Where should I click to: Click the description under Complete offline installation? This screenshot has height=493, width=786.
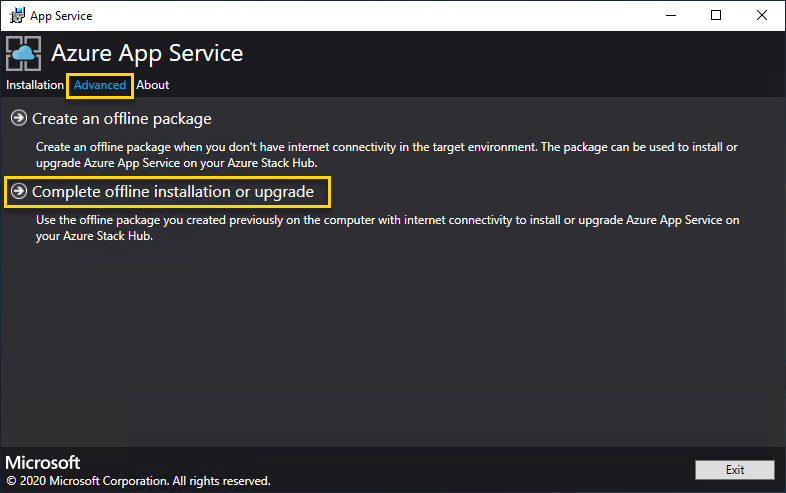[386, 226]
